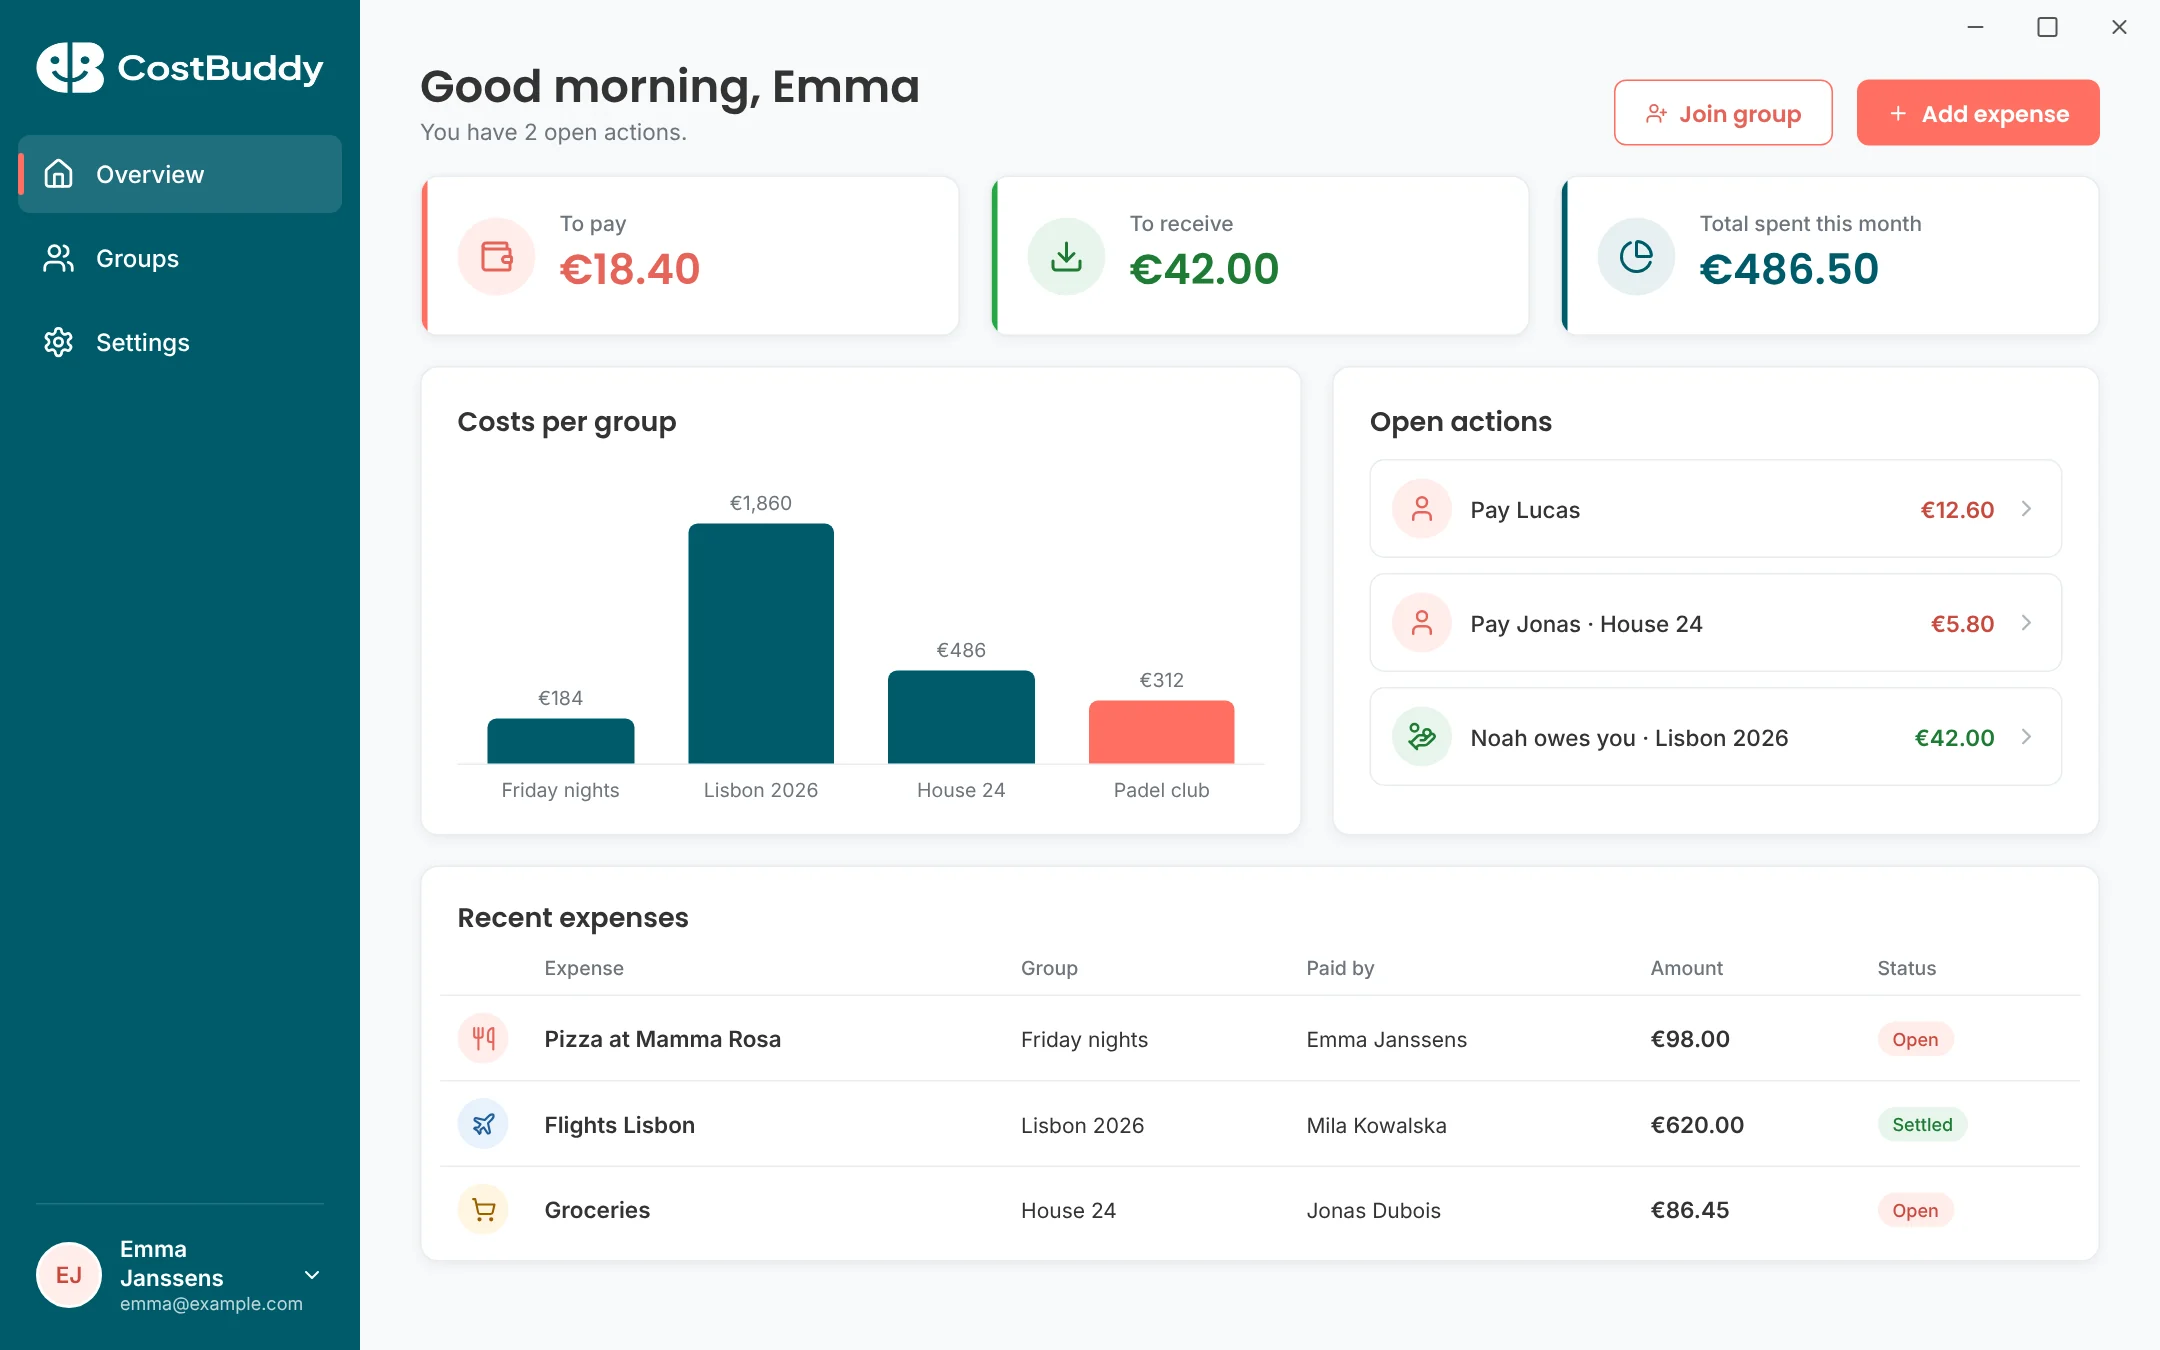Open Pay Jonas House 24 chevron
Image resolution: width=2160 pixels, height=1350 pixels.
click(x=2026, y=623)
